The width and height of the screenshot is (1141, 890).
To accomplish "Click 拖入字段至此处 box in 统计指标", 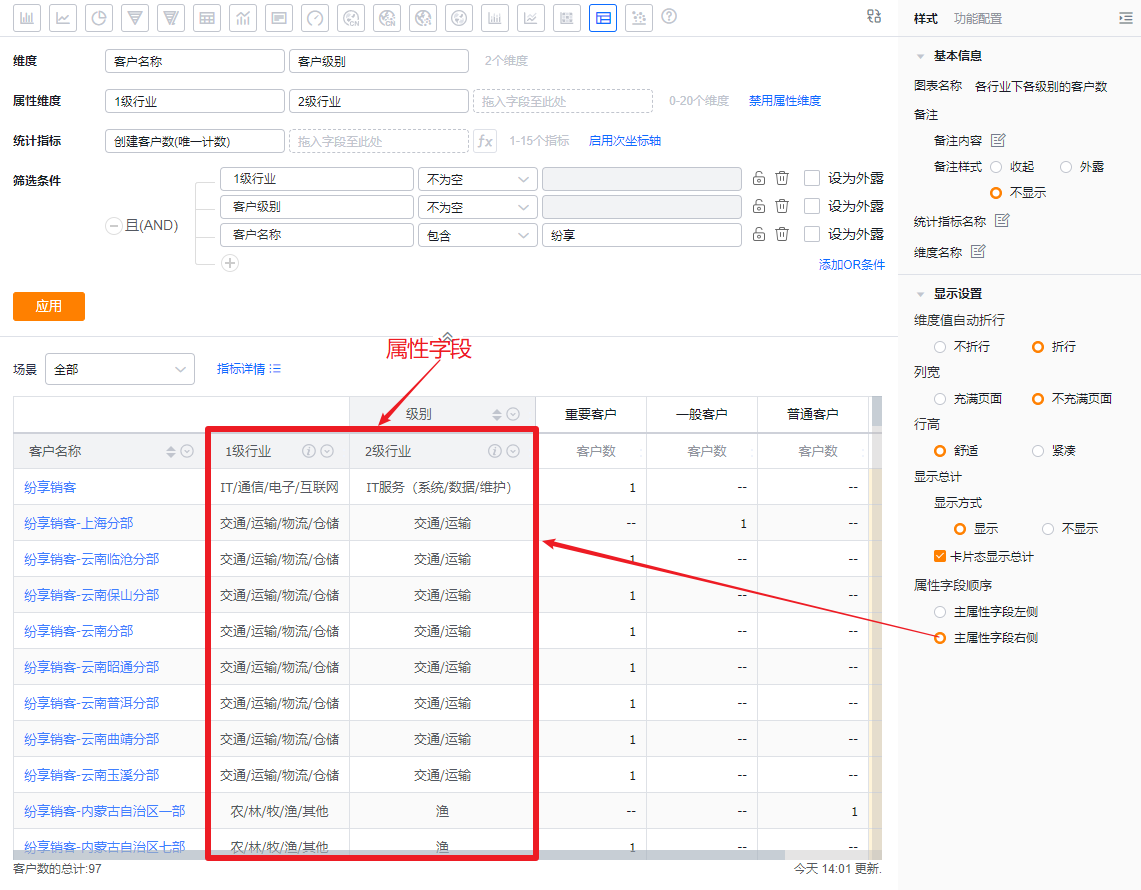I will tap(378, 141).
